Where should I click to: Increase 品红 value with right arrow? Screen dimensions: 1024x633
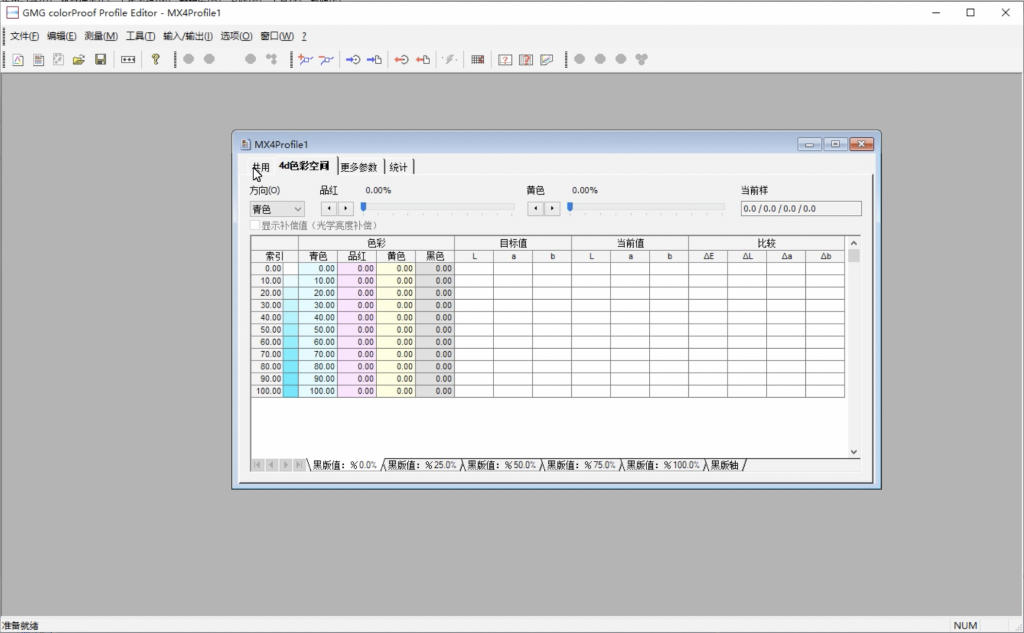(x=345, y=208)
